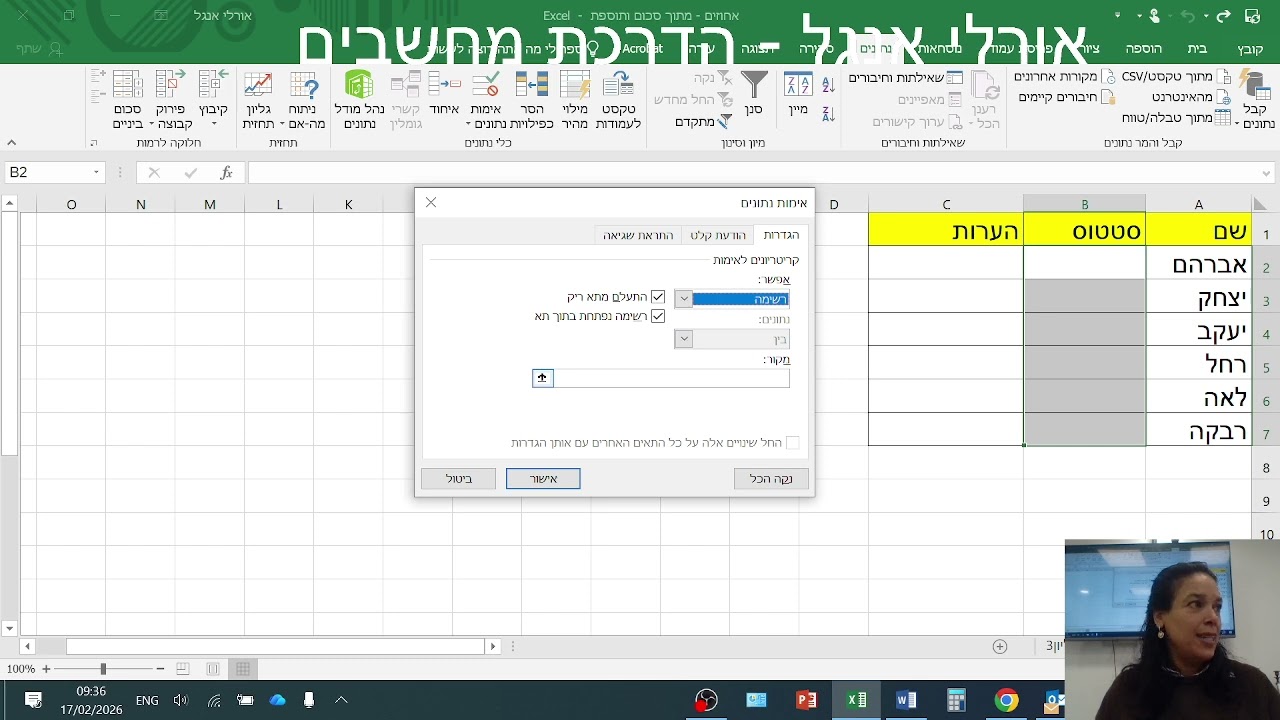Select the הערות header cell

(946, 231)
